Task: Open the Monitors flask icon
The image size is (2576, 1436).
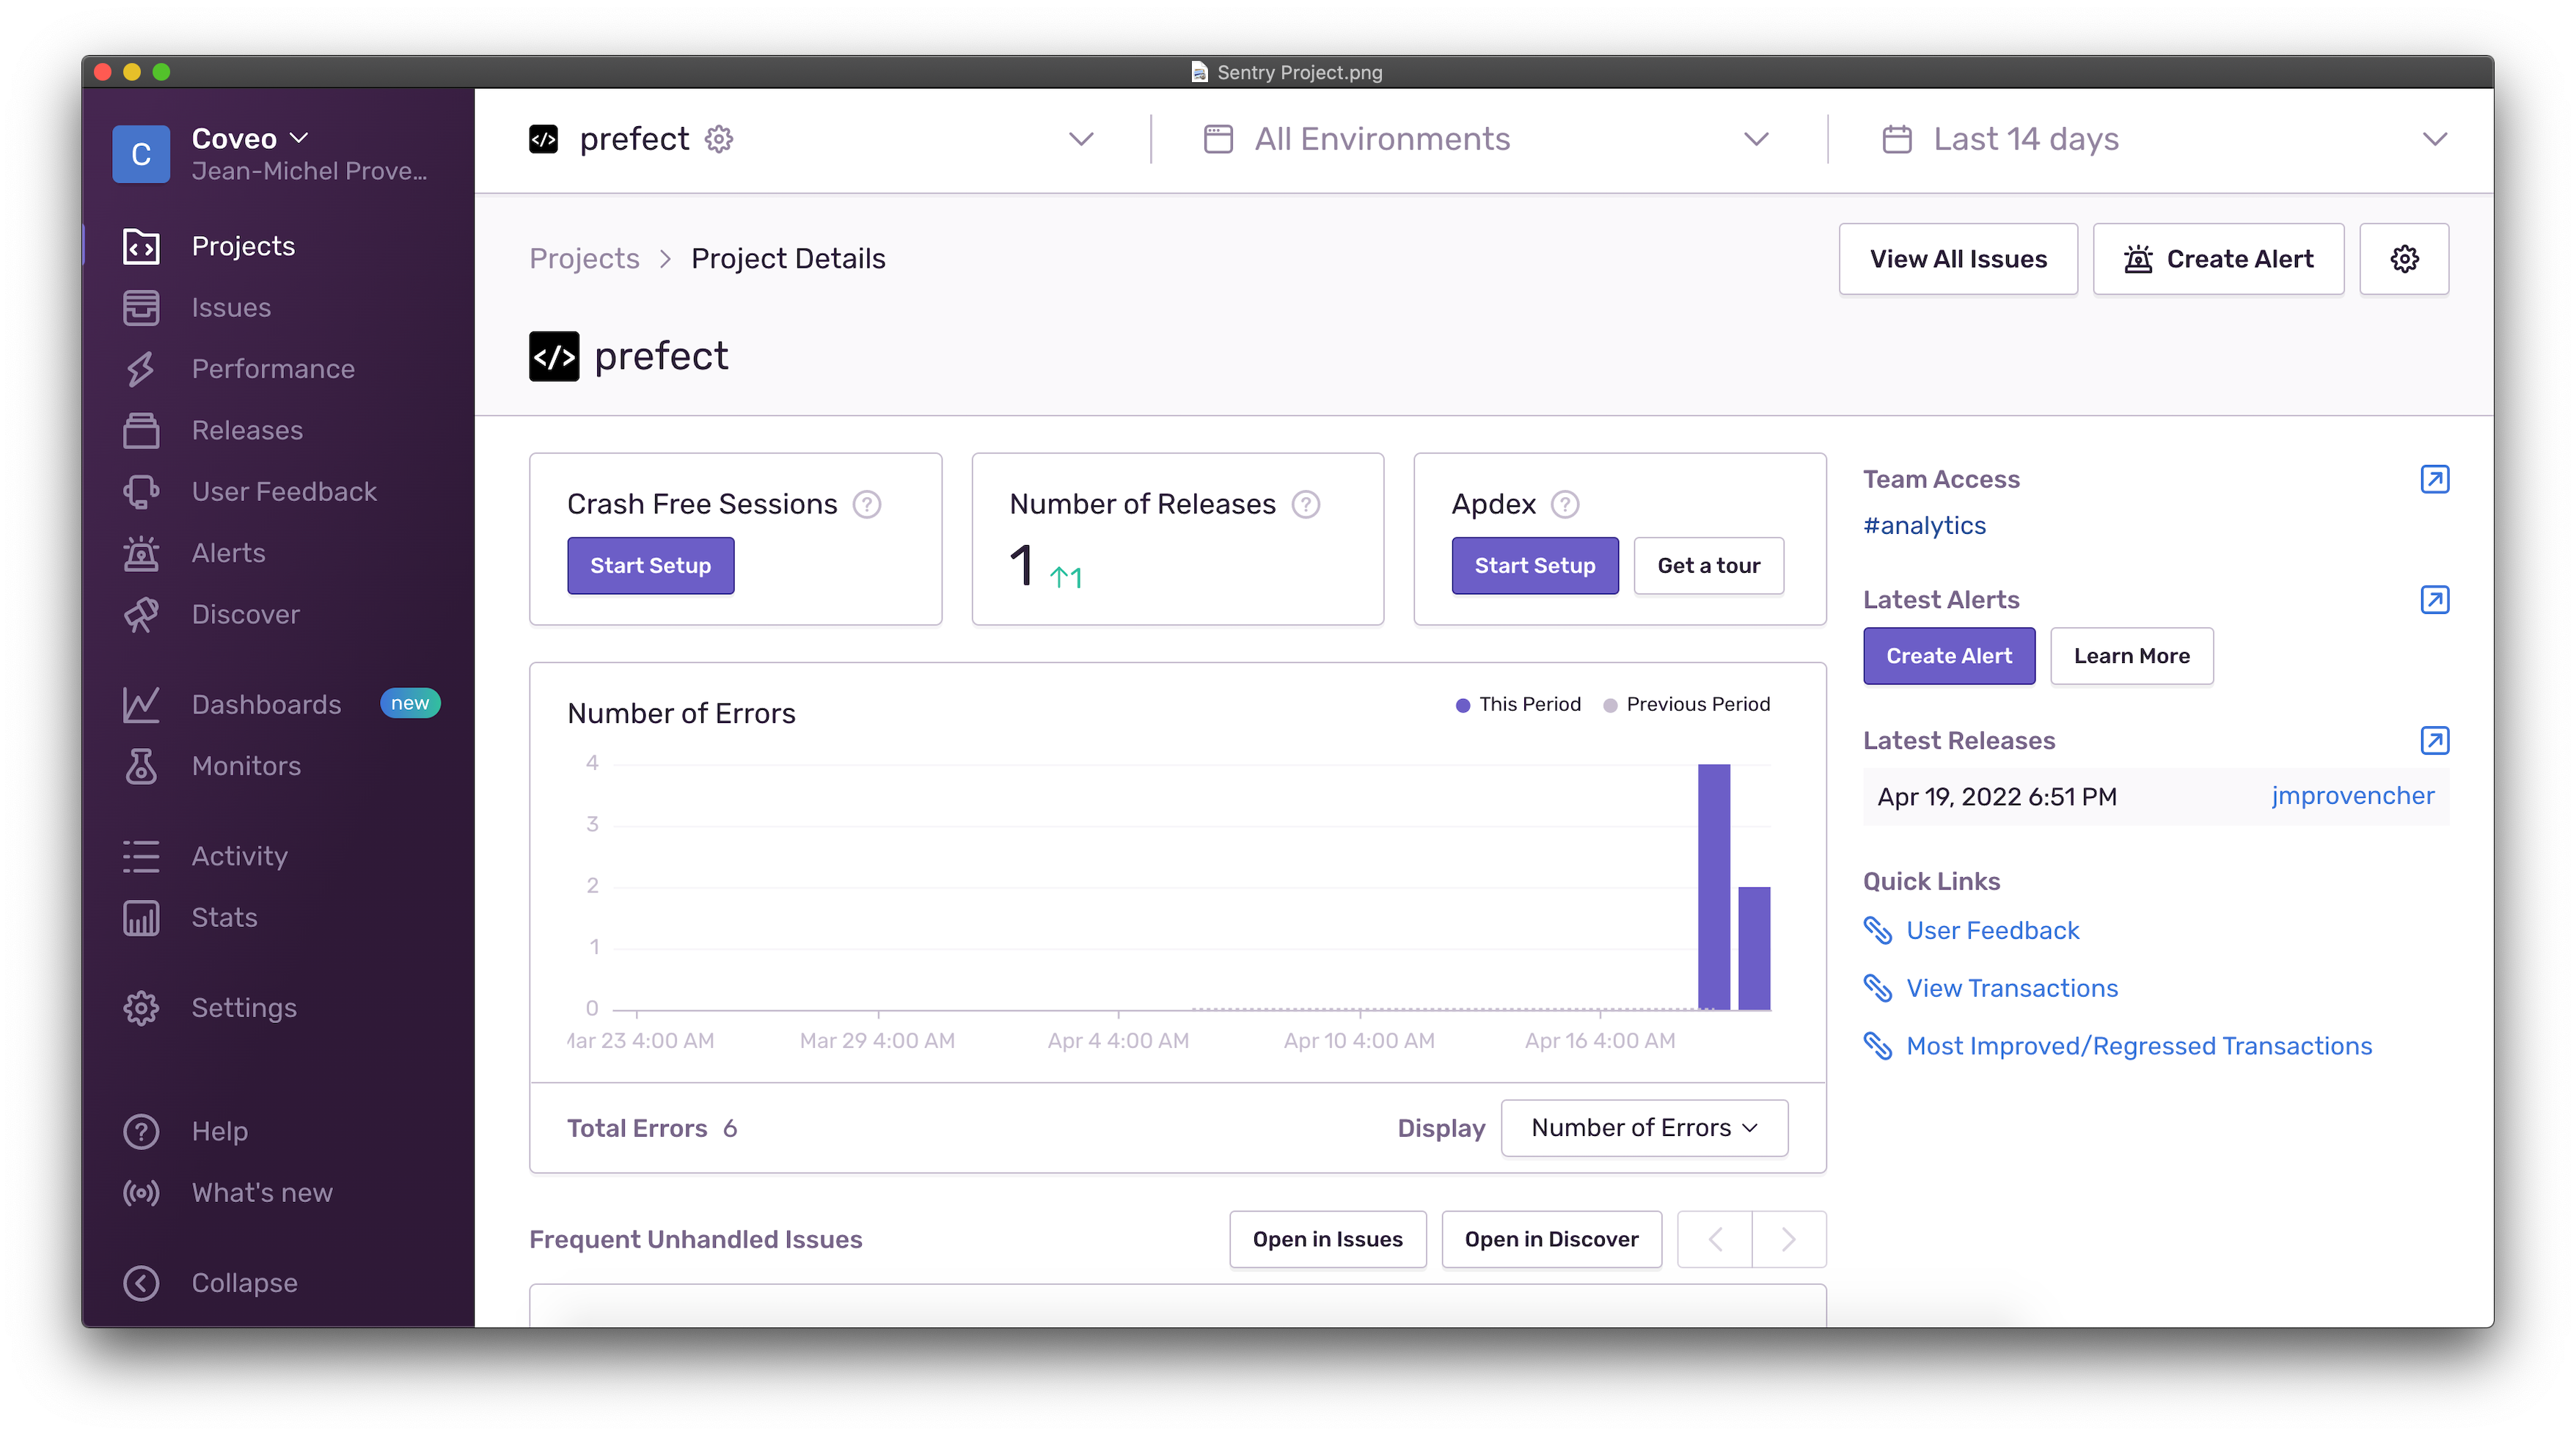Action: point(141,766)
